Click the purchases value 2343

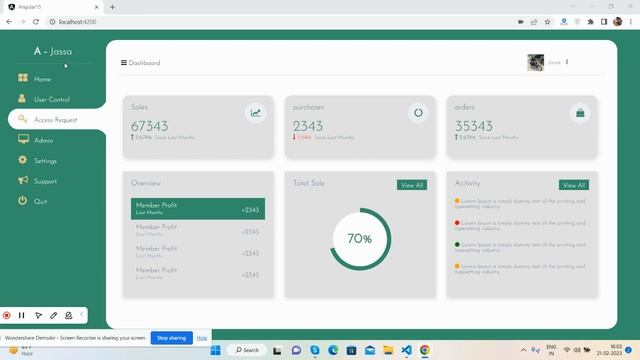(x=308, y=126)
